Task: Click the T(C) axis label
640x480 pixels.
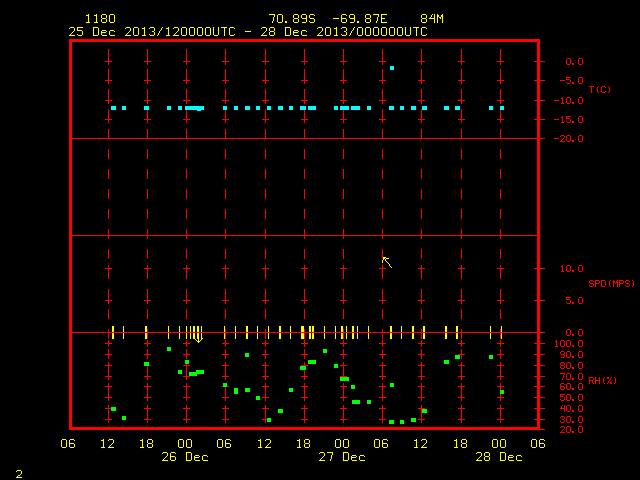Action: pos(600,89)
